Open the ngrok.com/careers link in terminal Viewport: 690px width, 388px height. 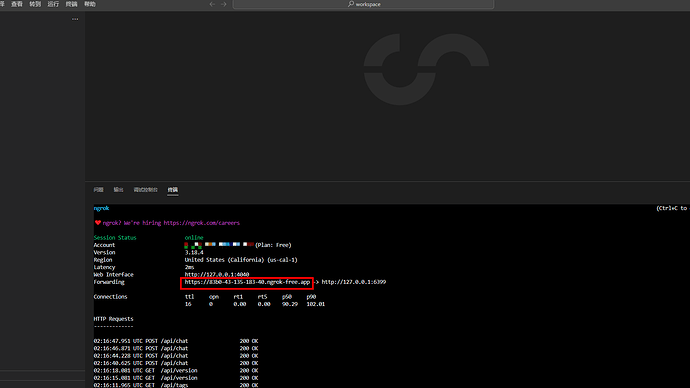(x=202, y=223)
